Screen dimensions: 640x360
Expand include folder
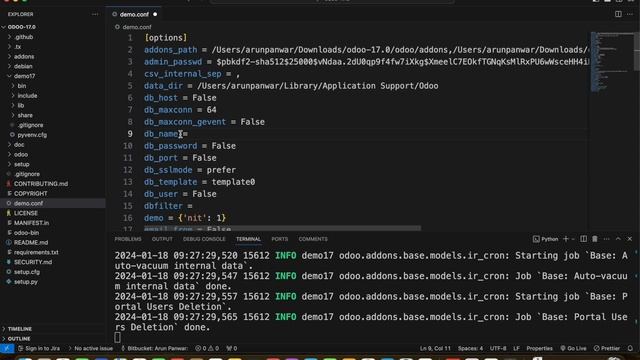pos(27,96)
